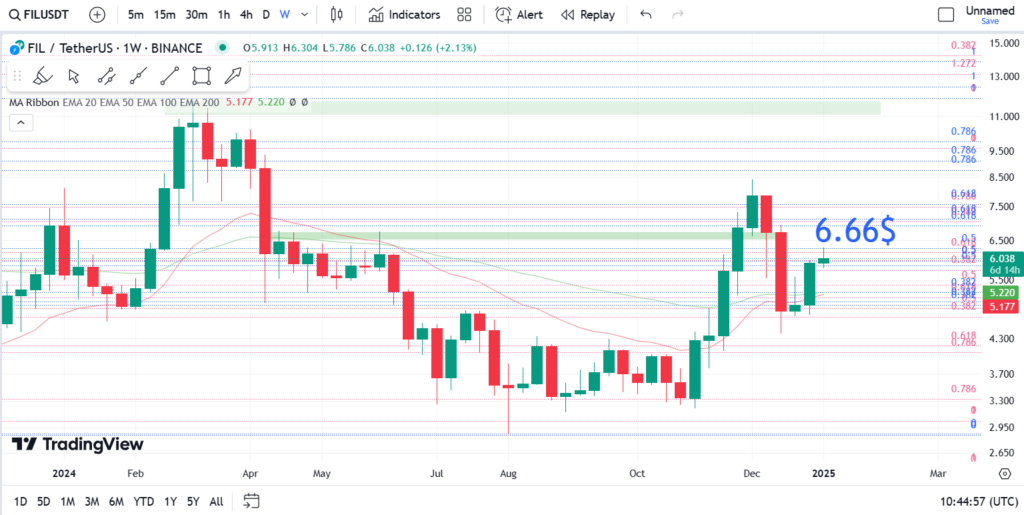This screenshot has height=515, width=1024.
Task: Expand the timeframe interval dropdown arrow
Action: pyautogui.click(x=304, y=15)
